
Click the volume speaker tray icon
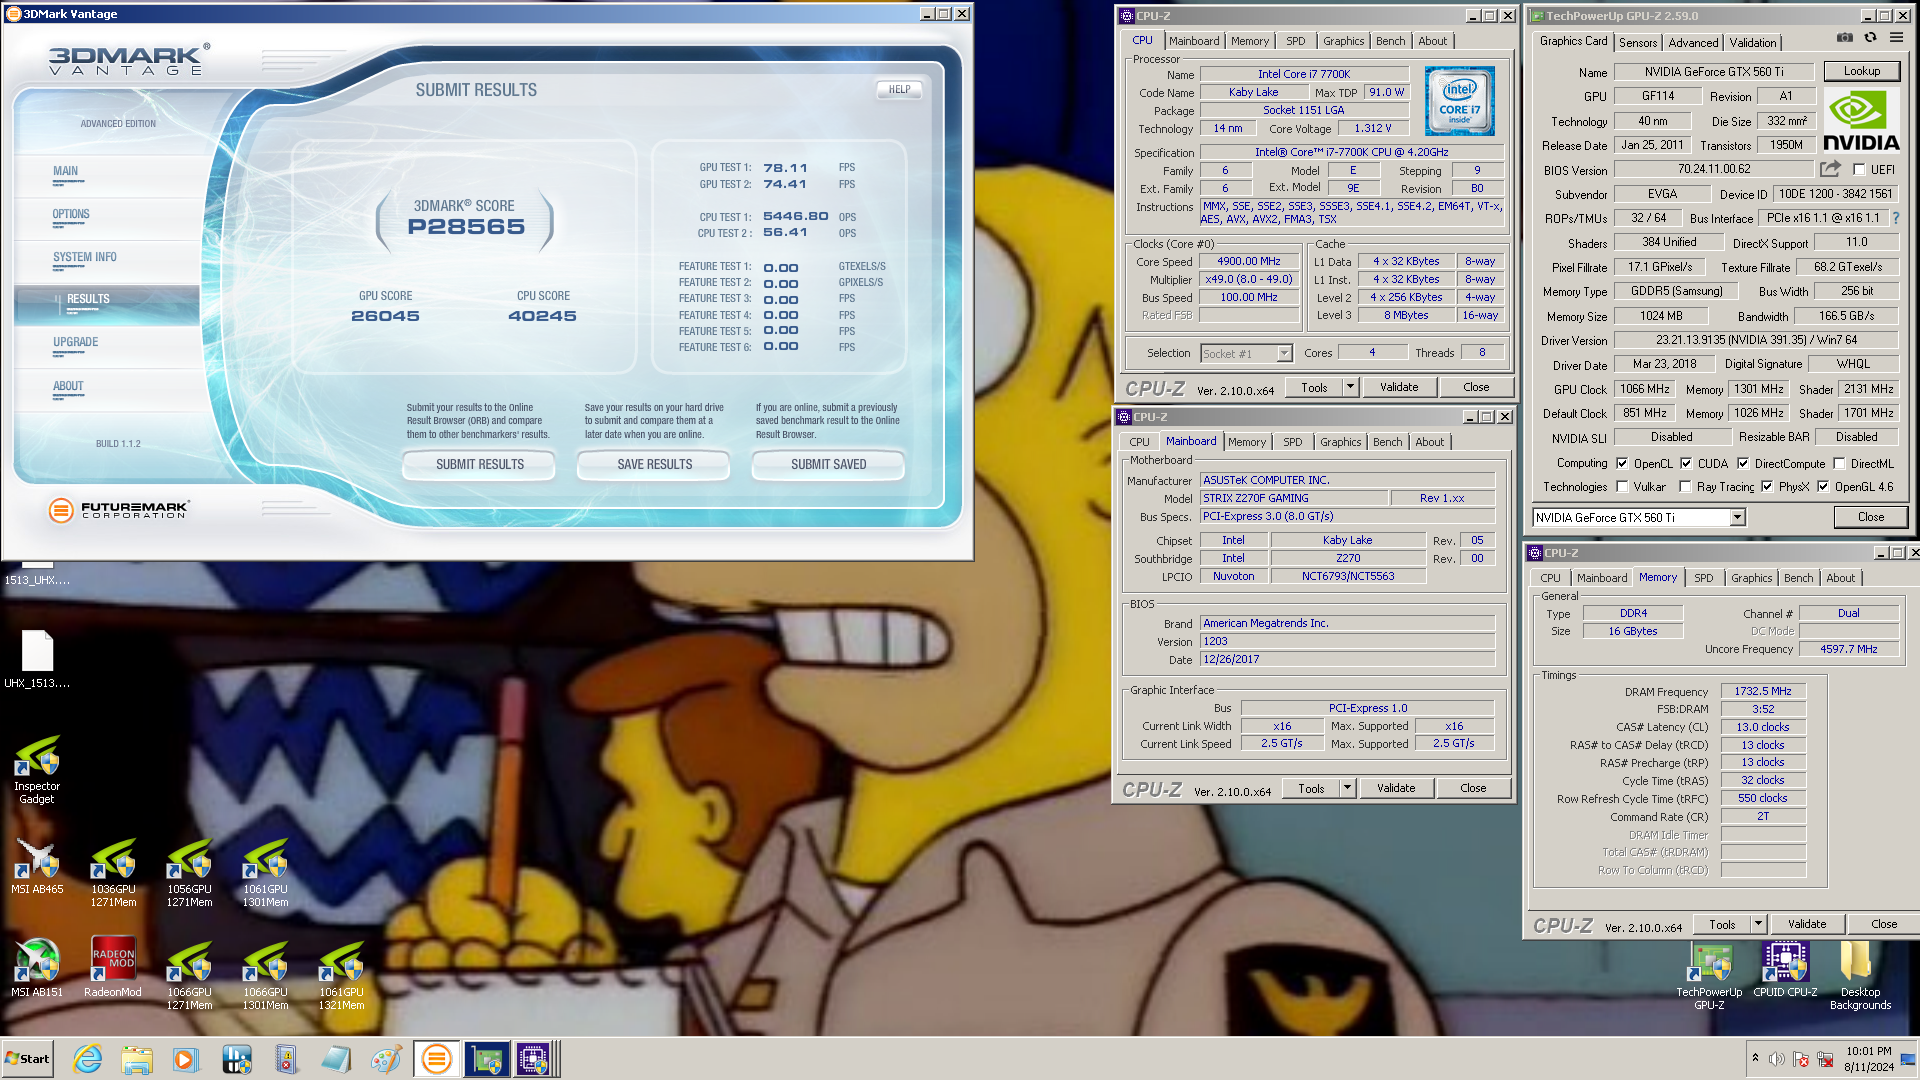1776,1059
